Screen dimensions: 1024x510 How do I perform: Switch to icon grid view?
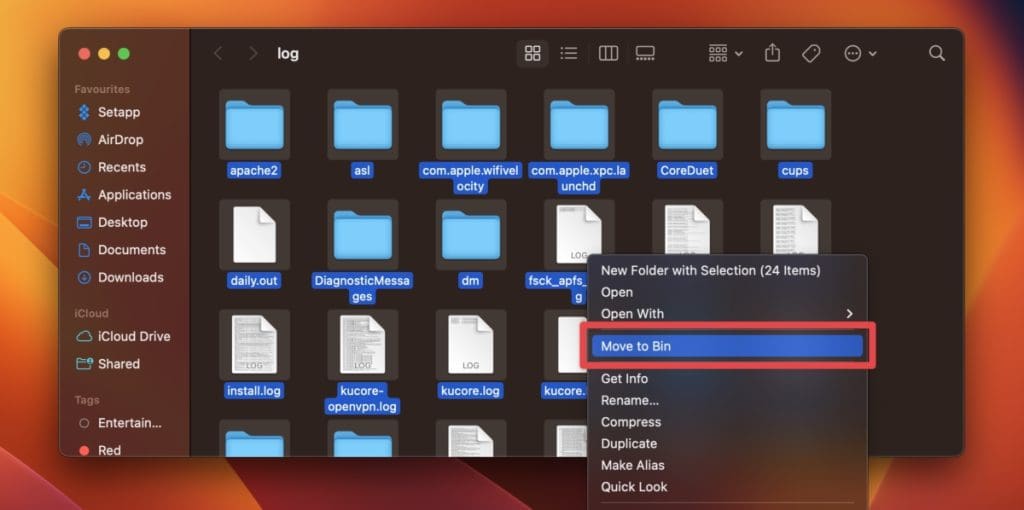(533, 53)
